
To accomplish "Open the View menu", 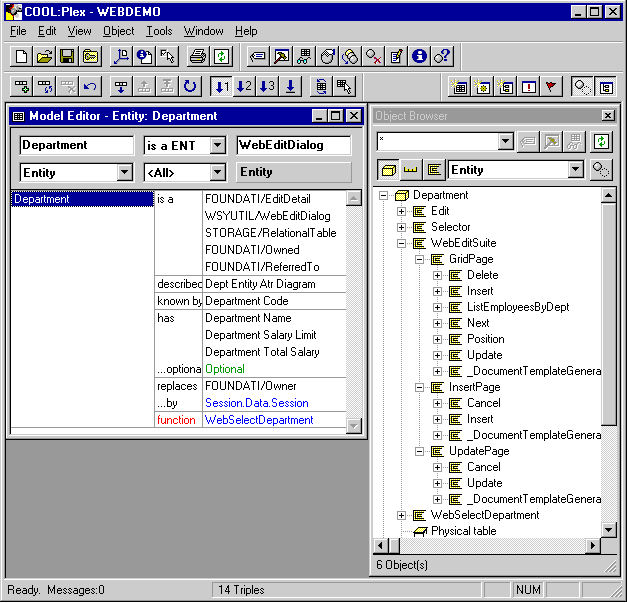I will point(79,31).
